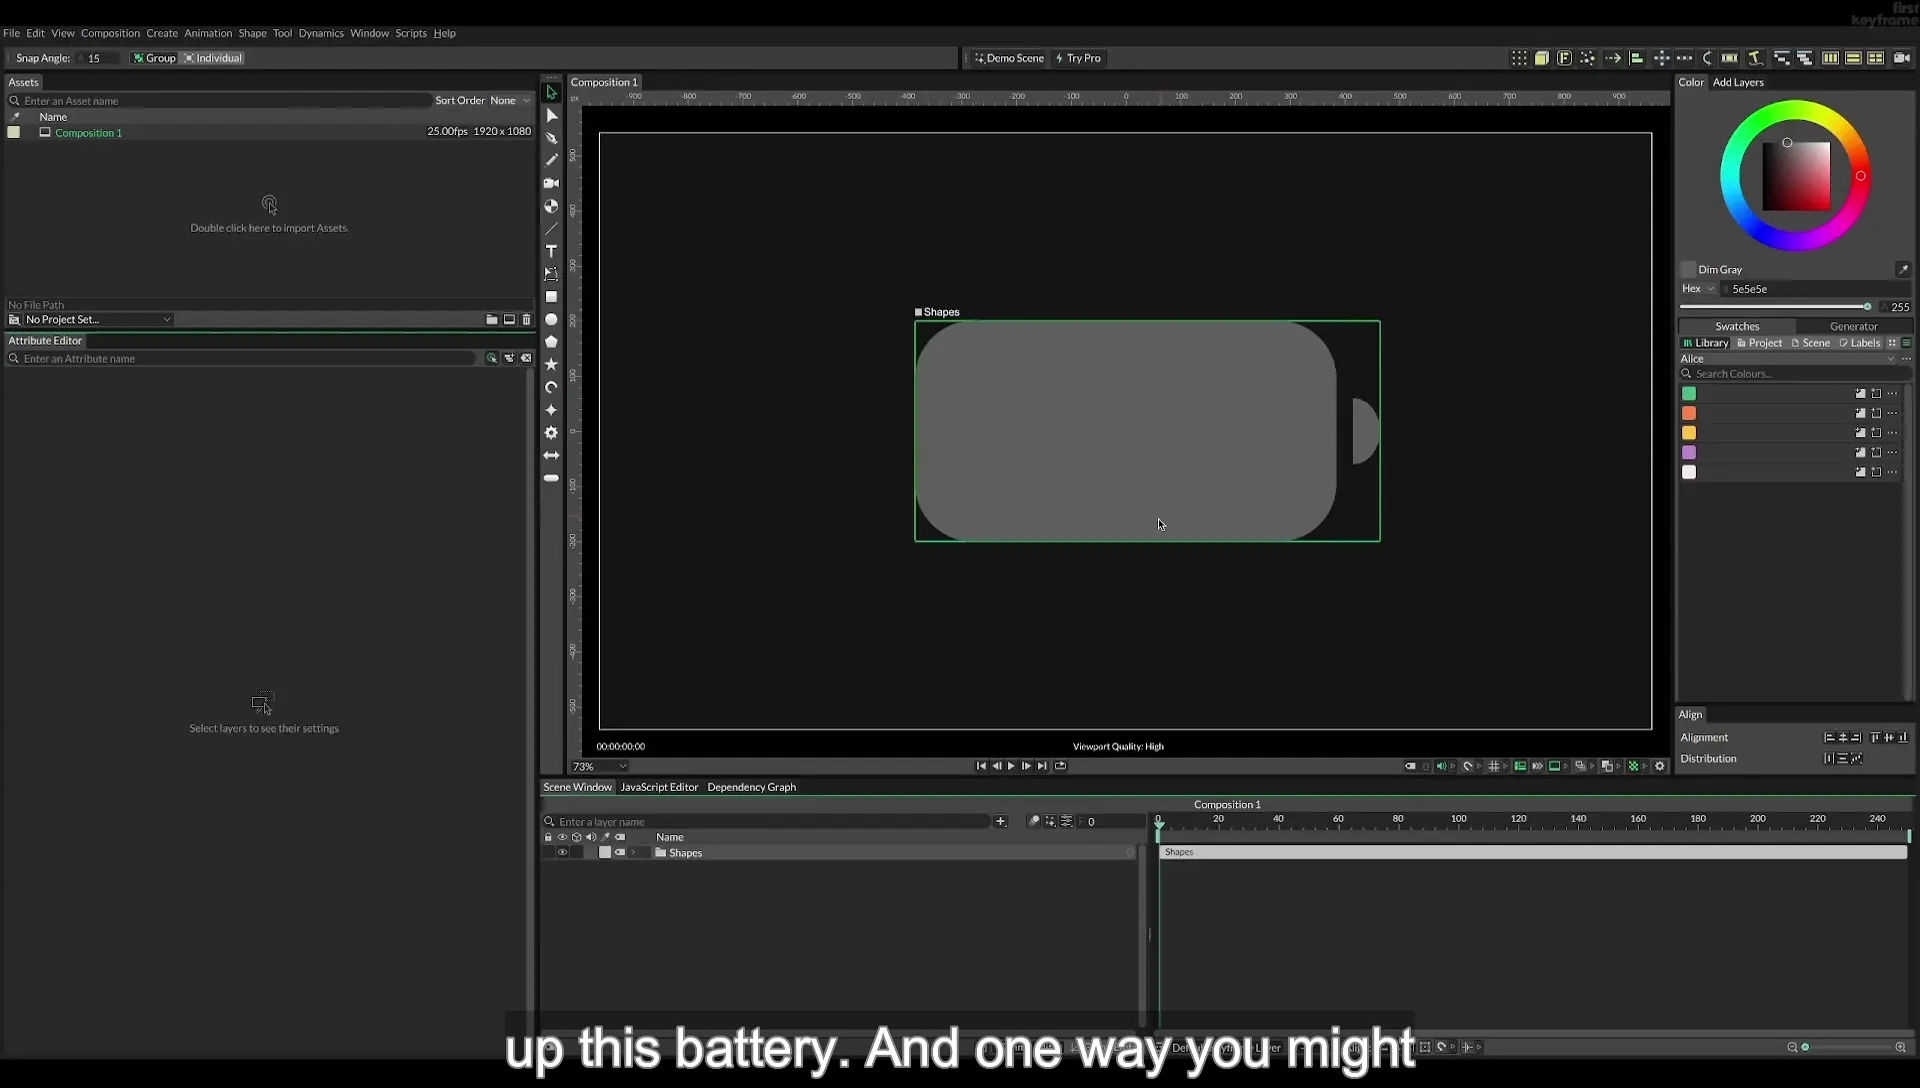Viewport: 1920px width, 1088px height.
Task: Select the Capsule shape tool
Action: [x=551, y=478]
